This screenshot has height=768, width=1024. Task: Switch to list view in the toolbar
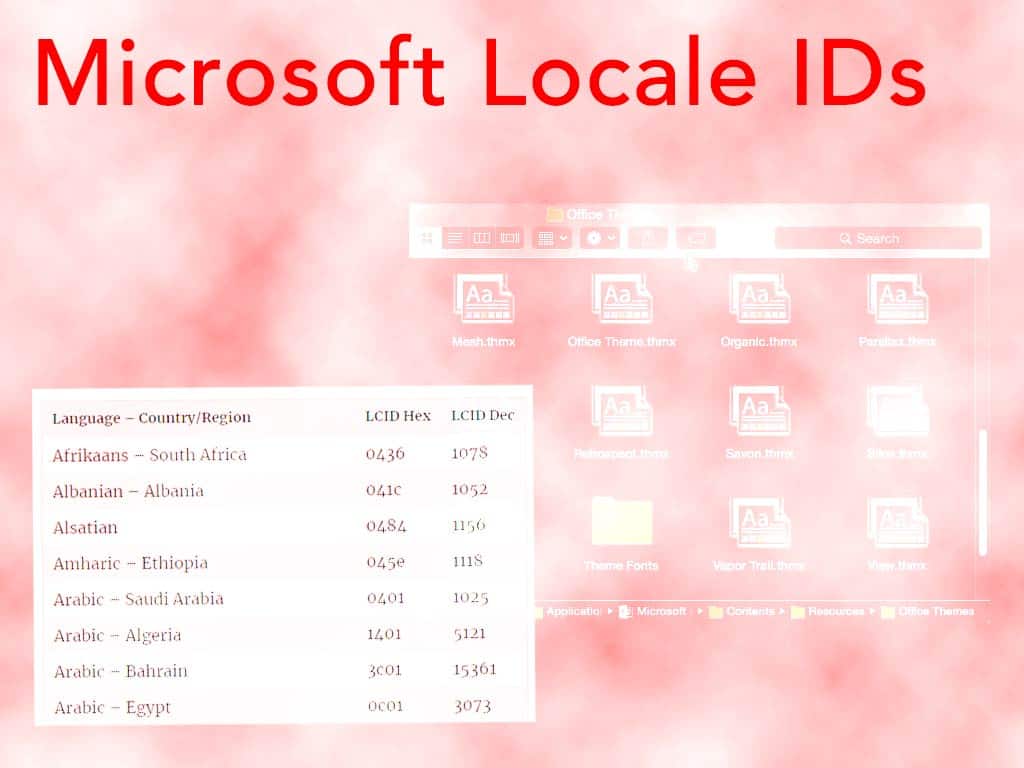pyautogui.click(x=455, y=238)
